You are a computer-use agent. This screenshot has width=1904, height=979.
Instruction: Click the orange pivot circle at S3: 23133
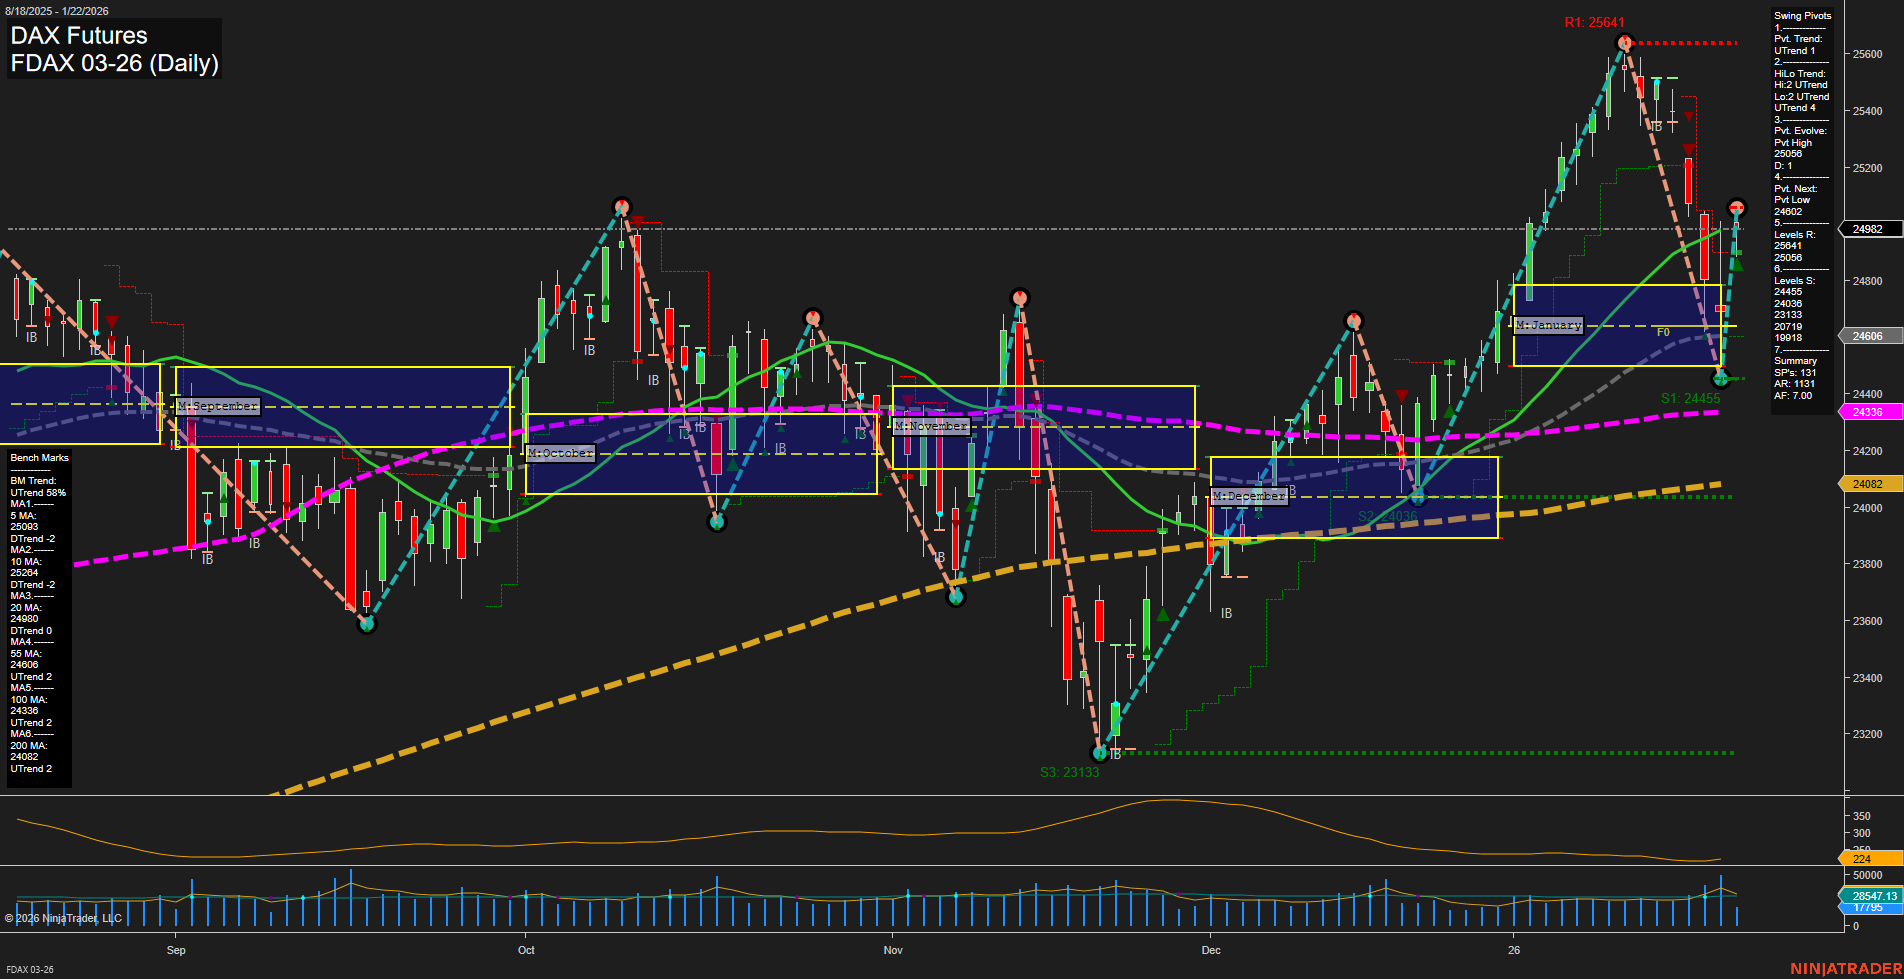tap(1100, 753)
